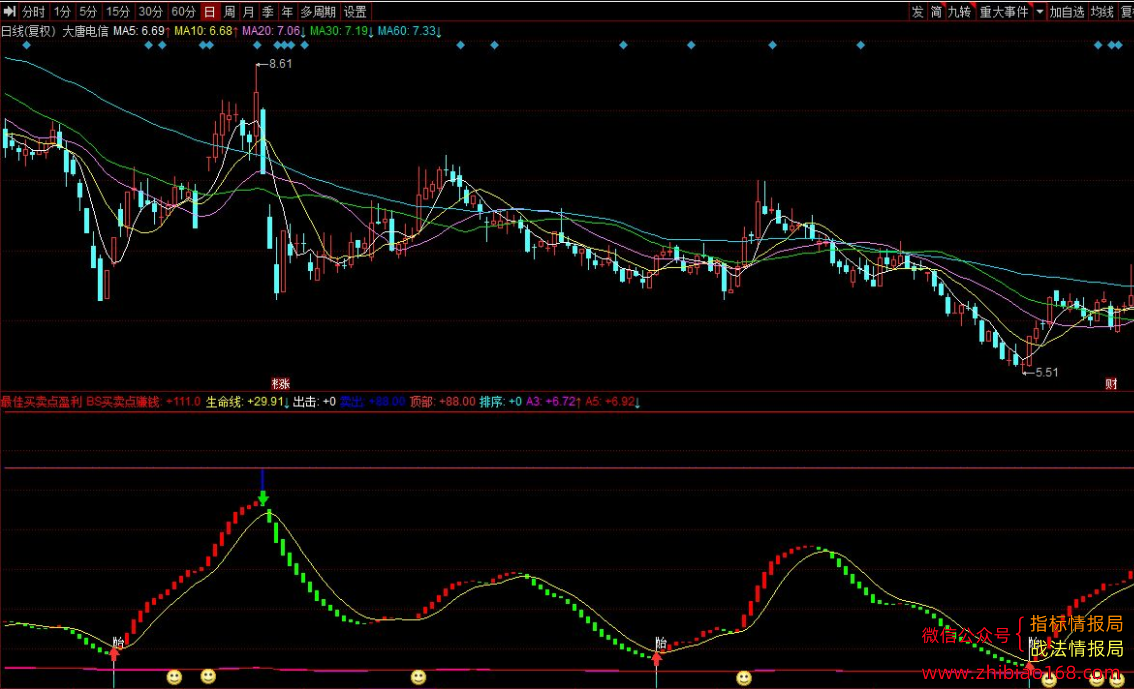Click the 发 toolbar button
This screenshot has height=689, width=1134.
point(918,12)
